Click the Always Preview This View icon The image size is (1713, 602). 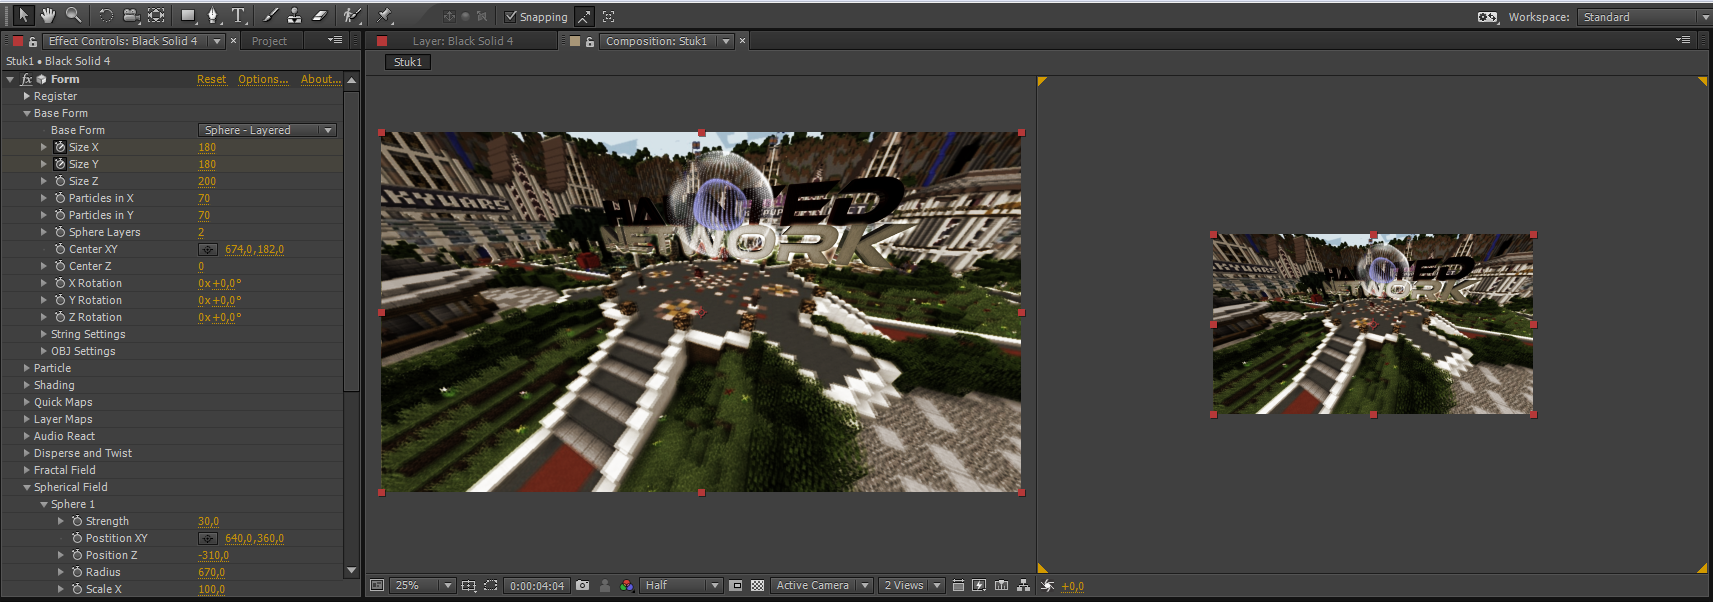coord(377,586)
